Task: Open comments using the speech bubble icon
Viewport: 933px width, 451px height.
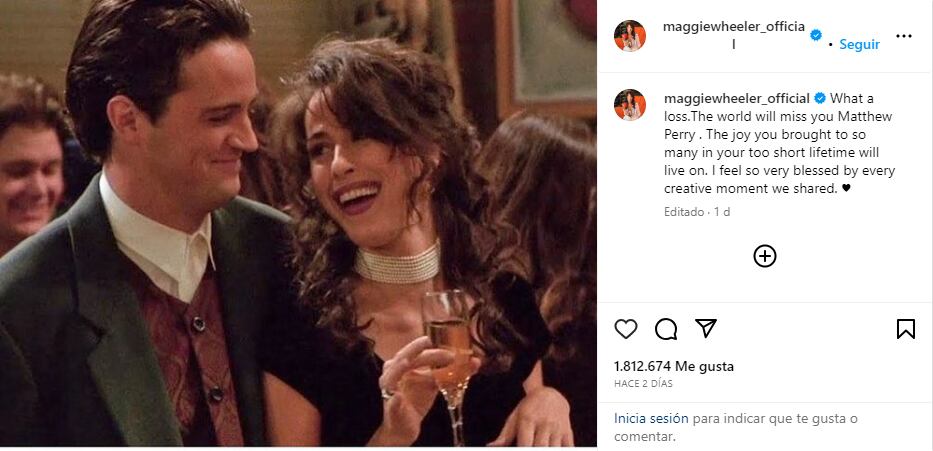Action: point(666,329)
